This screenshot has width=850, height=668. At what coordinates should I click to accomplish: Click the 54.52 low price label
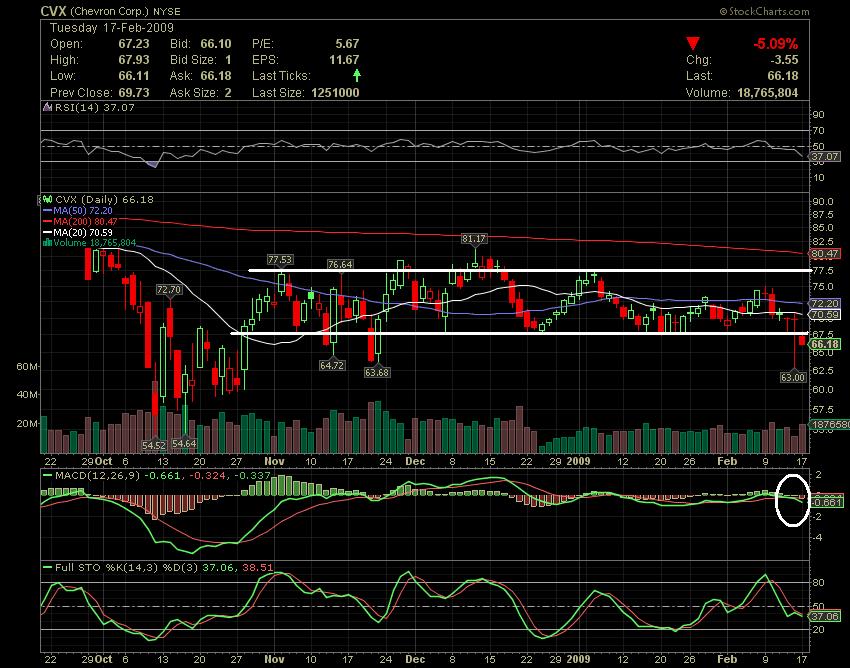(154, 445)
